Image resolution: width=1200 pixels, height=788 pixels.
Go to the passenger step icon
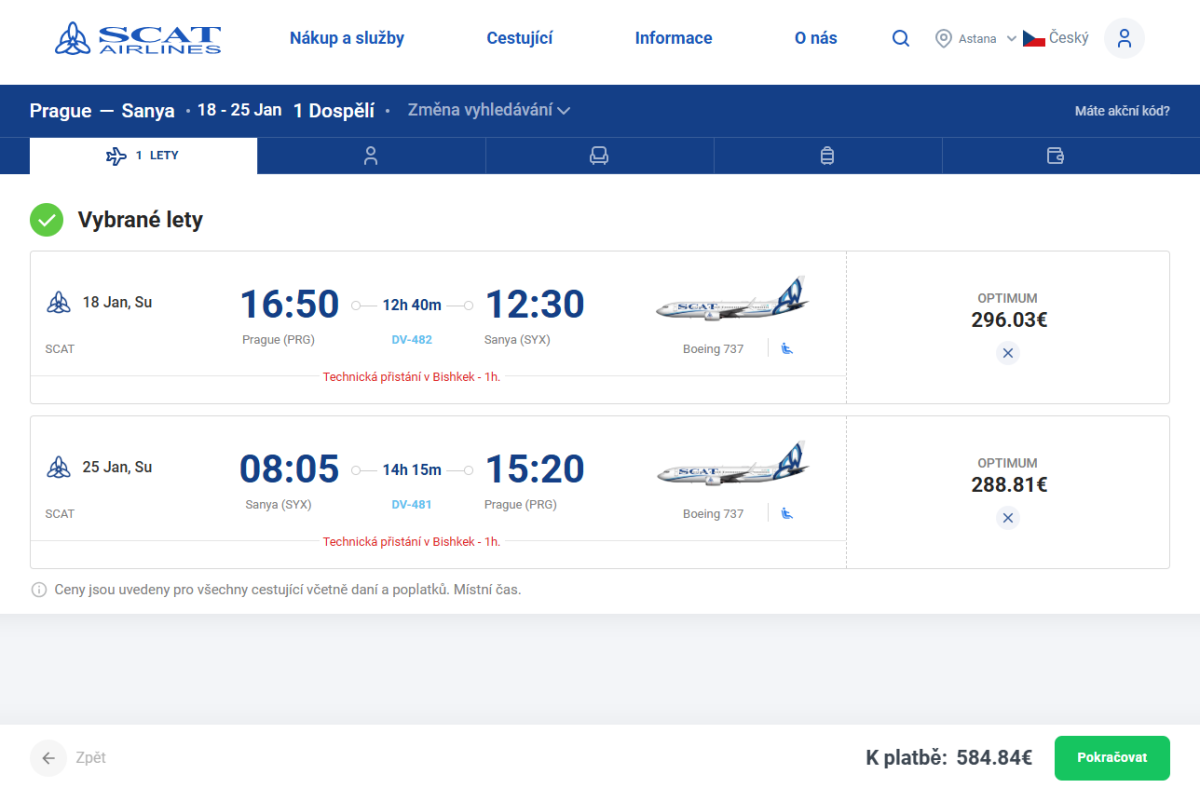(x=371, y=156)
